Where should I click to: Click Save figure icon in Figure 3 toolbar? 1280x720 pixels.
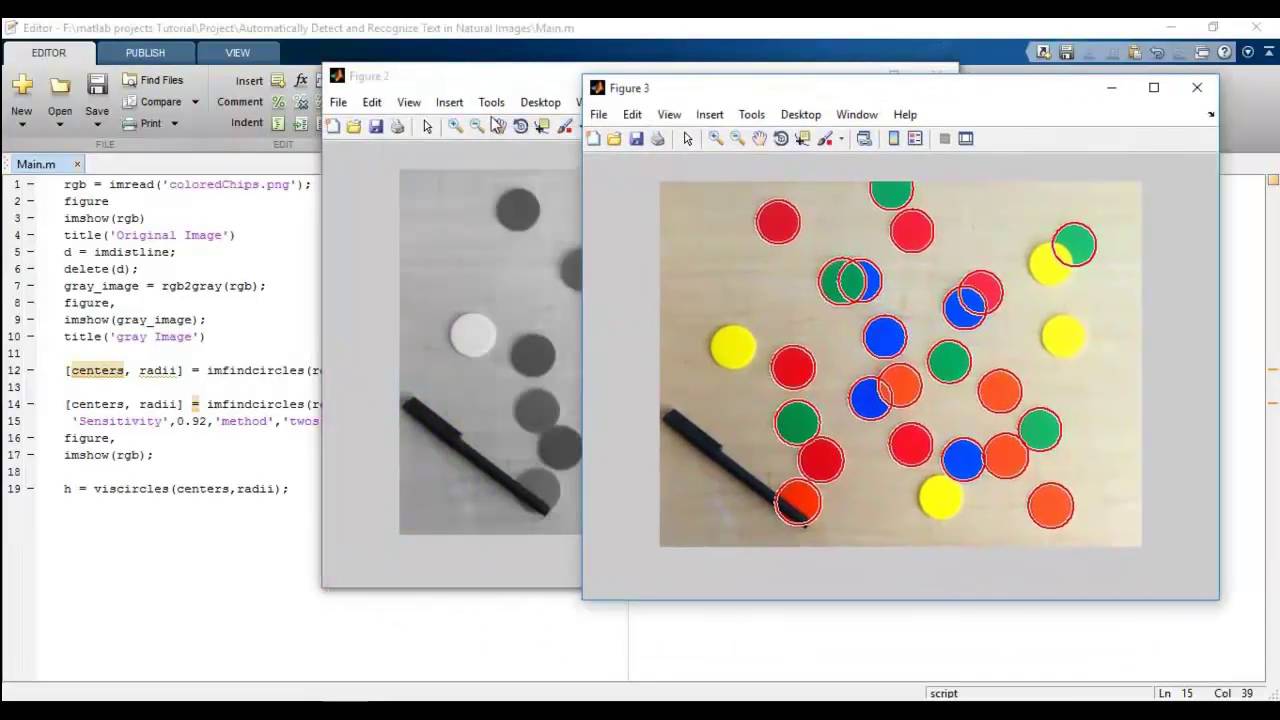pos(636,139)
